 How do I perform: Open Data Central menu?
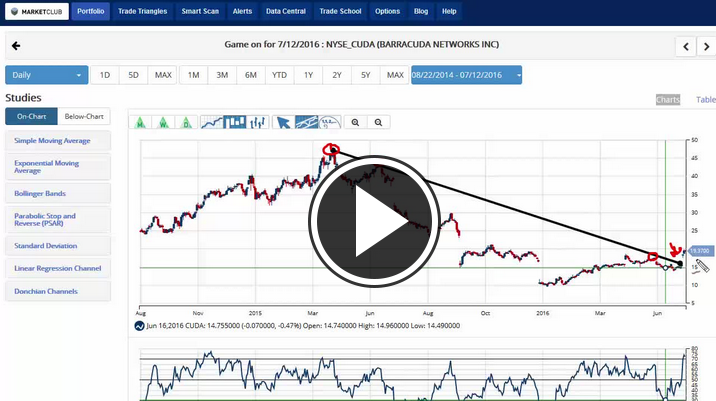pos(286,11)
